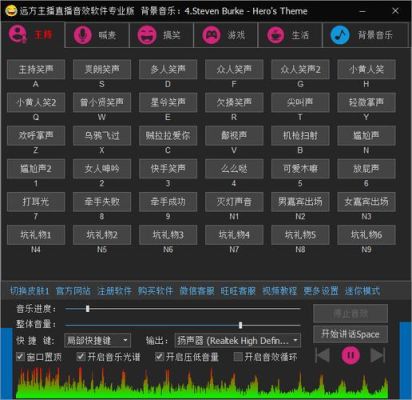Trigger the 轻微掌声 light applause sound
Image resolution: width=412 pixels, height=400 pixels.
point(366,102)
